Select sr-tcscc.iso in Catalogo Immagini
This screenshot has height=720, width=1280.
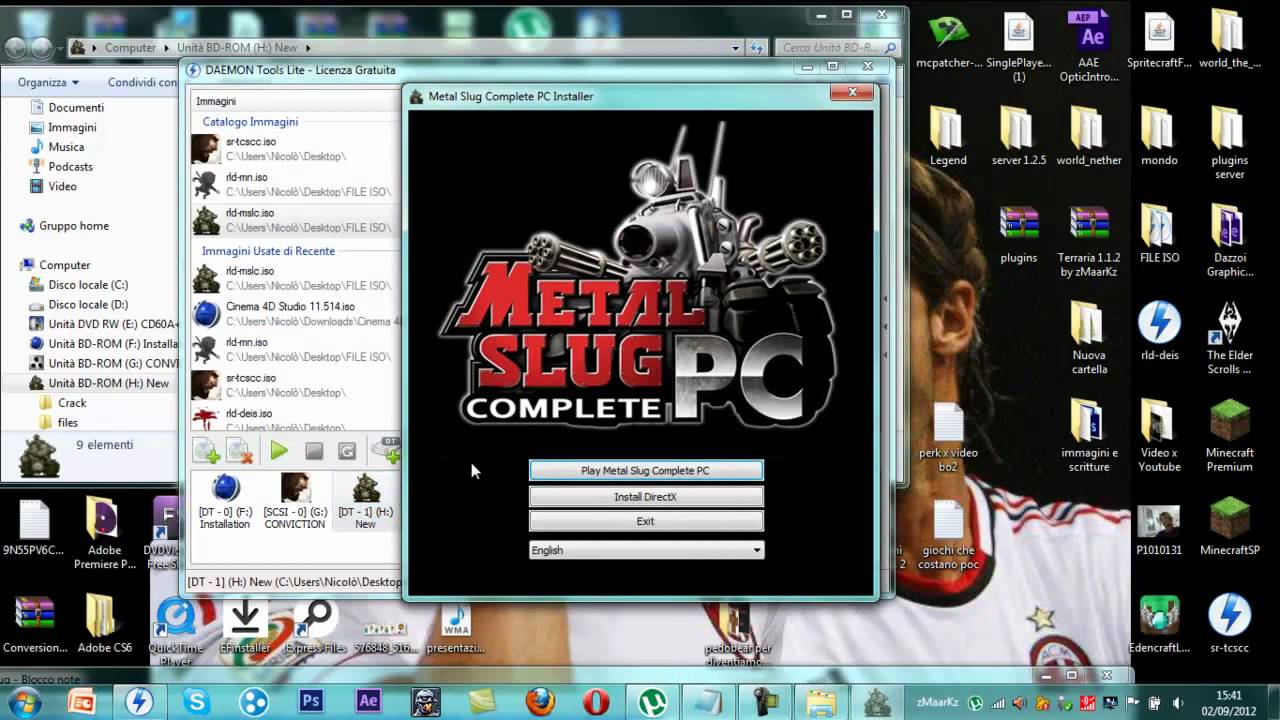pyautogui.click(x=295, y=149)
